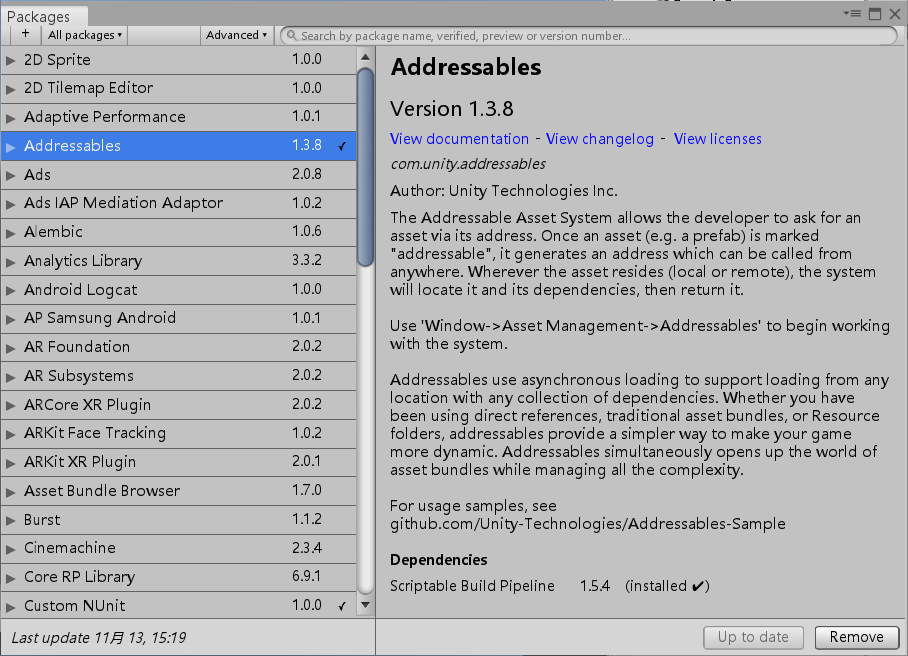Open the View changelog link

pos(599,139)
